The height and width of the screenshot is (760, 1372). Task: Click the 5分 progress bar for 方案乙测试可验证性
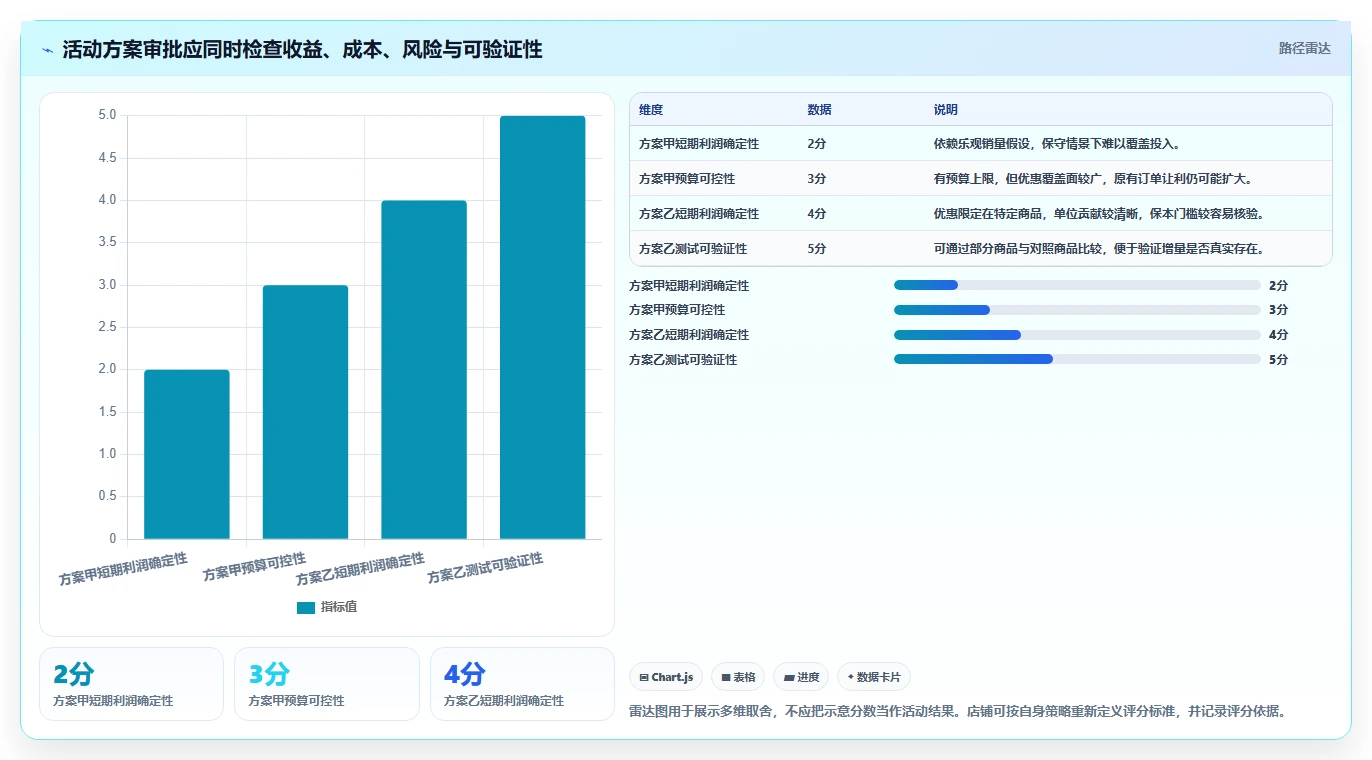pyautogui.click(x=1077, y=359)
